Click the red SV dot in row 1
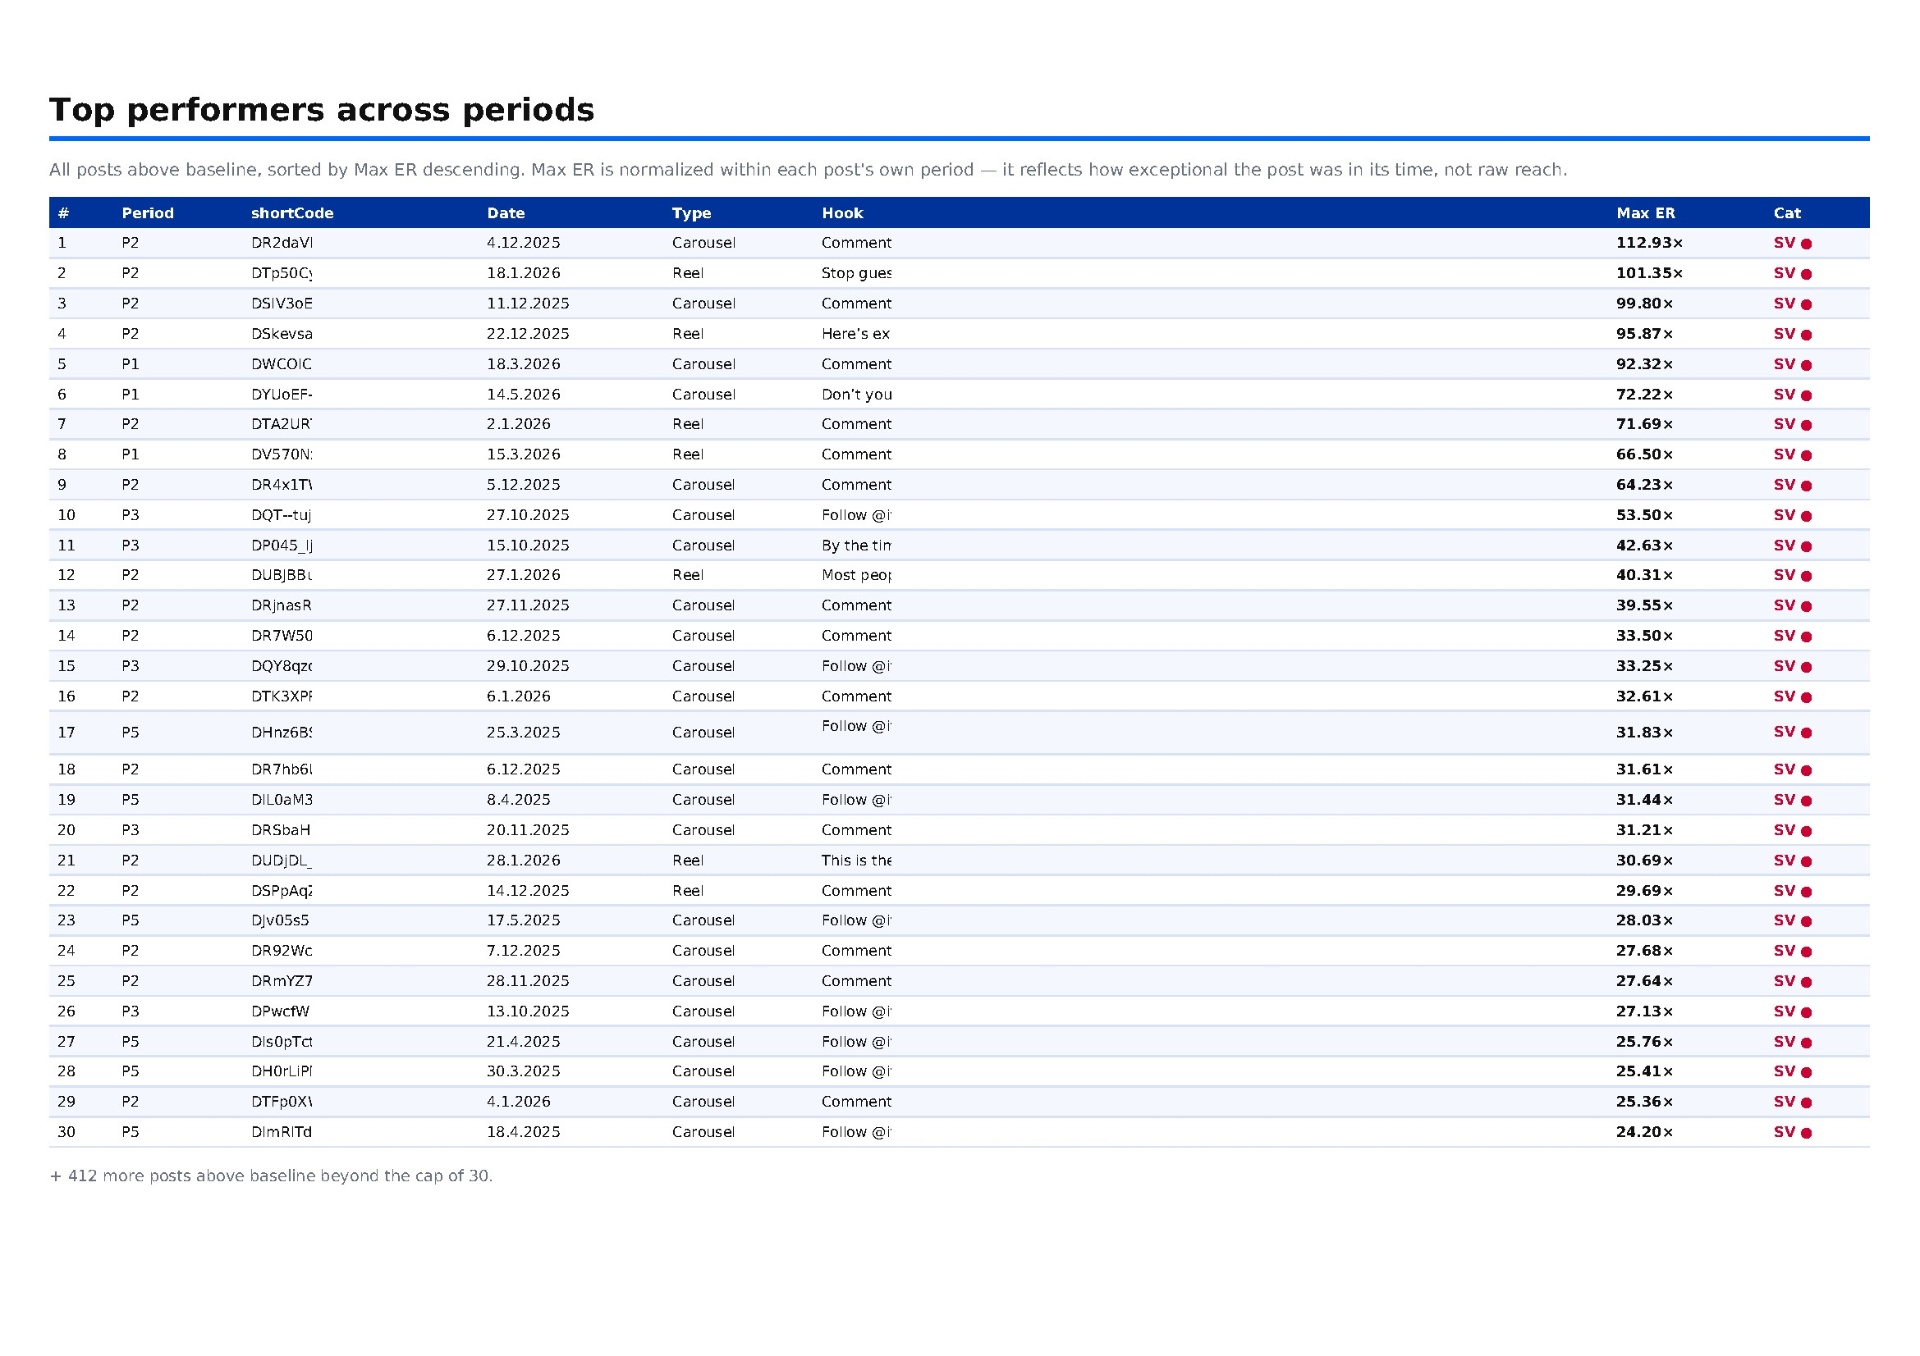The width and height of the screenshot is (1920, 1356). tap(1806, 244)
